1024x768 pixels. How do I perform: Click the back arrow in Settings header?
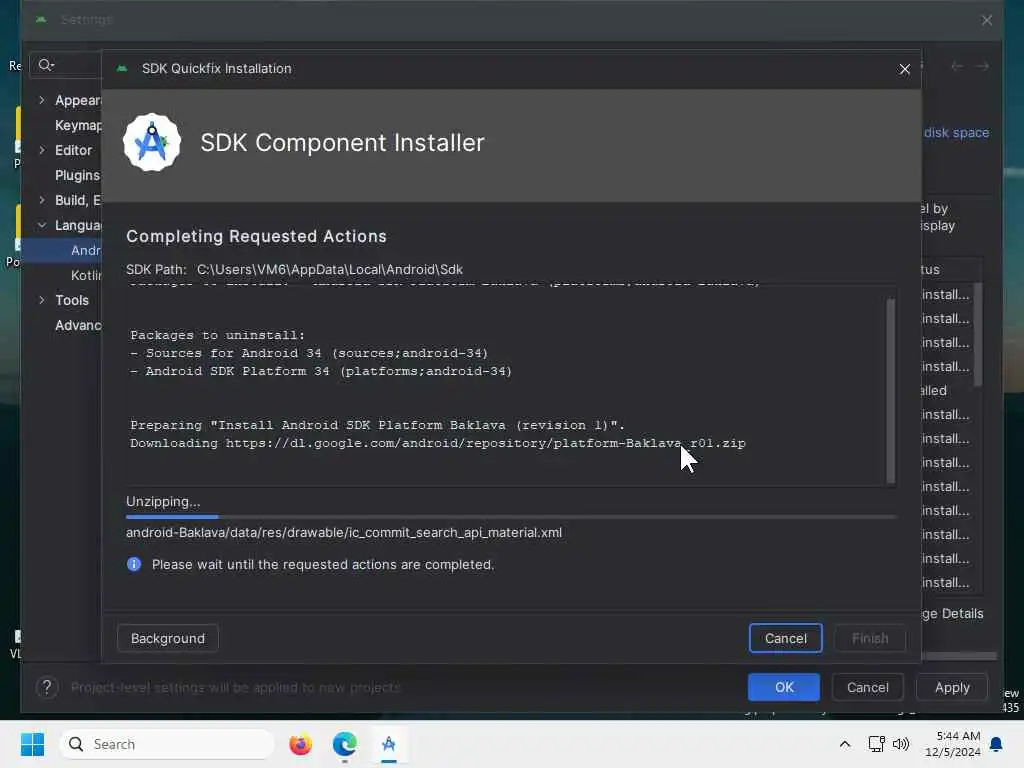(x=957, y=66)
